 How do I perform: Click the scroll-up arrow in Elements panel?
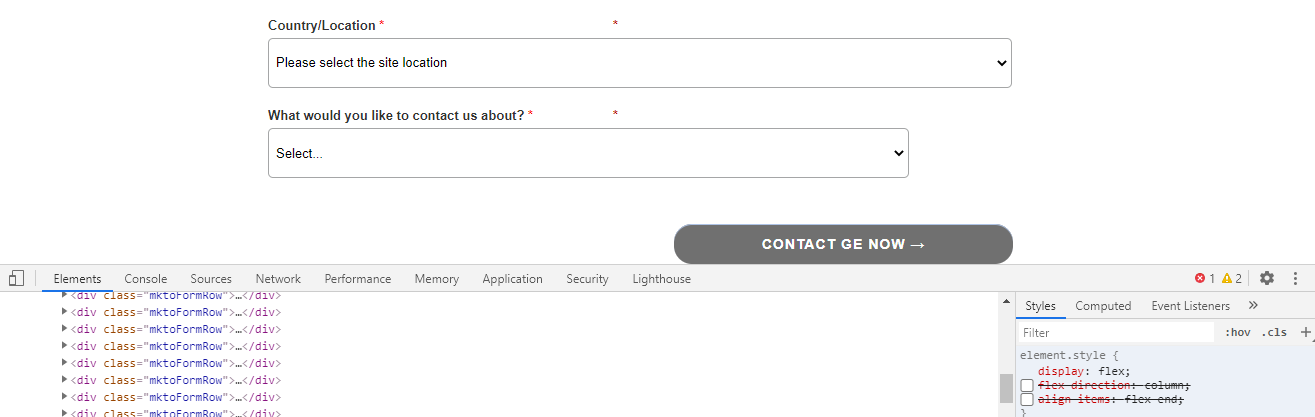[1006, 301]
